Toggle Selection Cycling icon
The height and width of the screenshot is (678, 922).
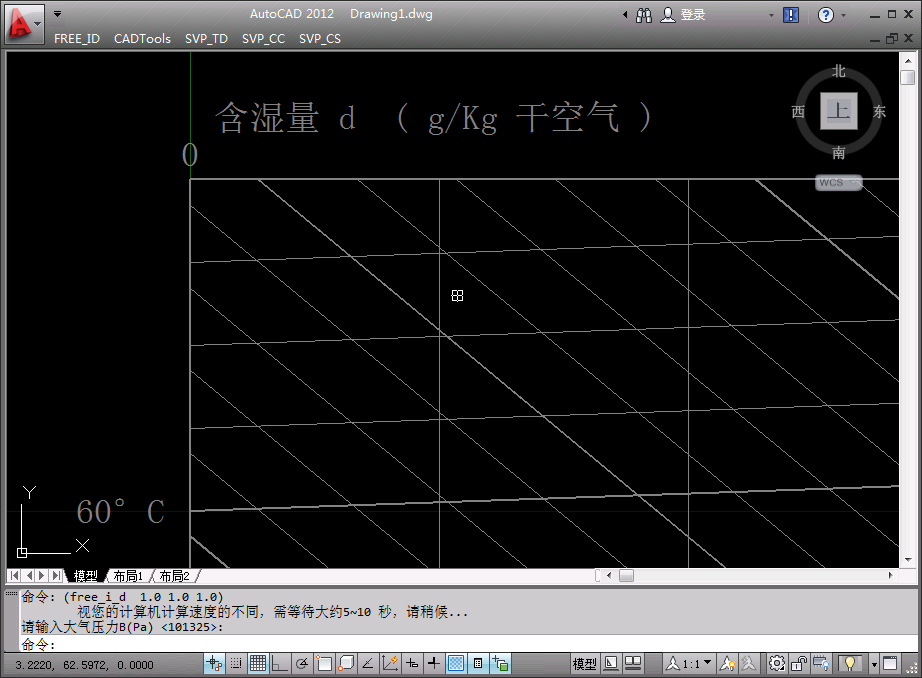pos(500,664)
